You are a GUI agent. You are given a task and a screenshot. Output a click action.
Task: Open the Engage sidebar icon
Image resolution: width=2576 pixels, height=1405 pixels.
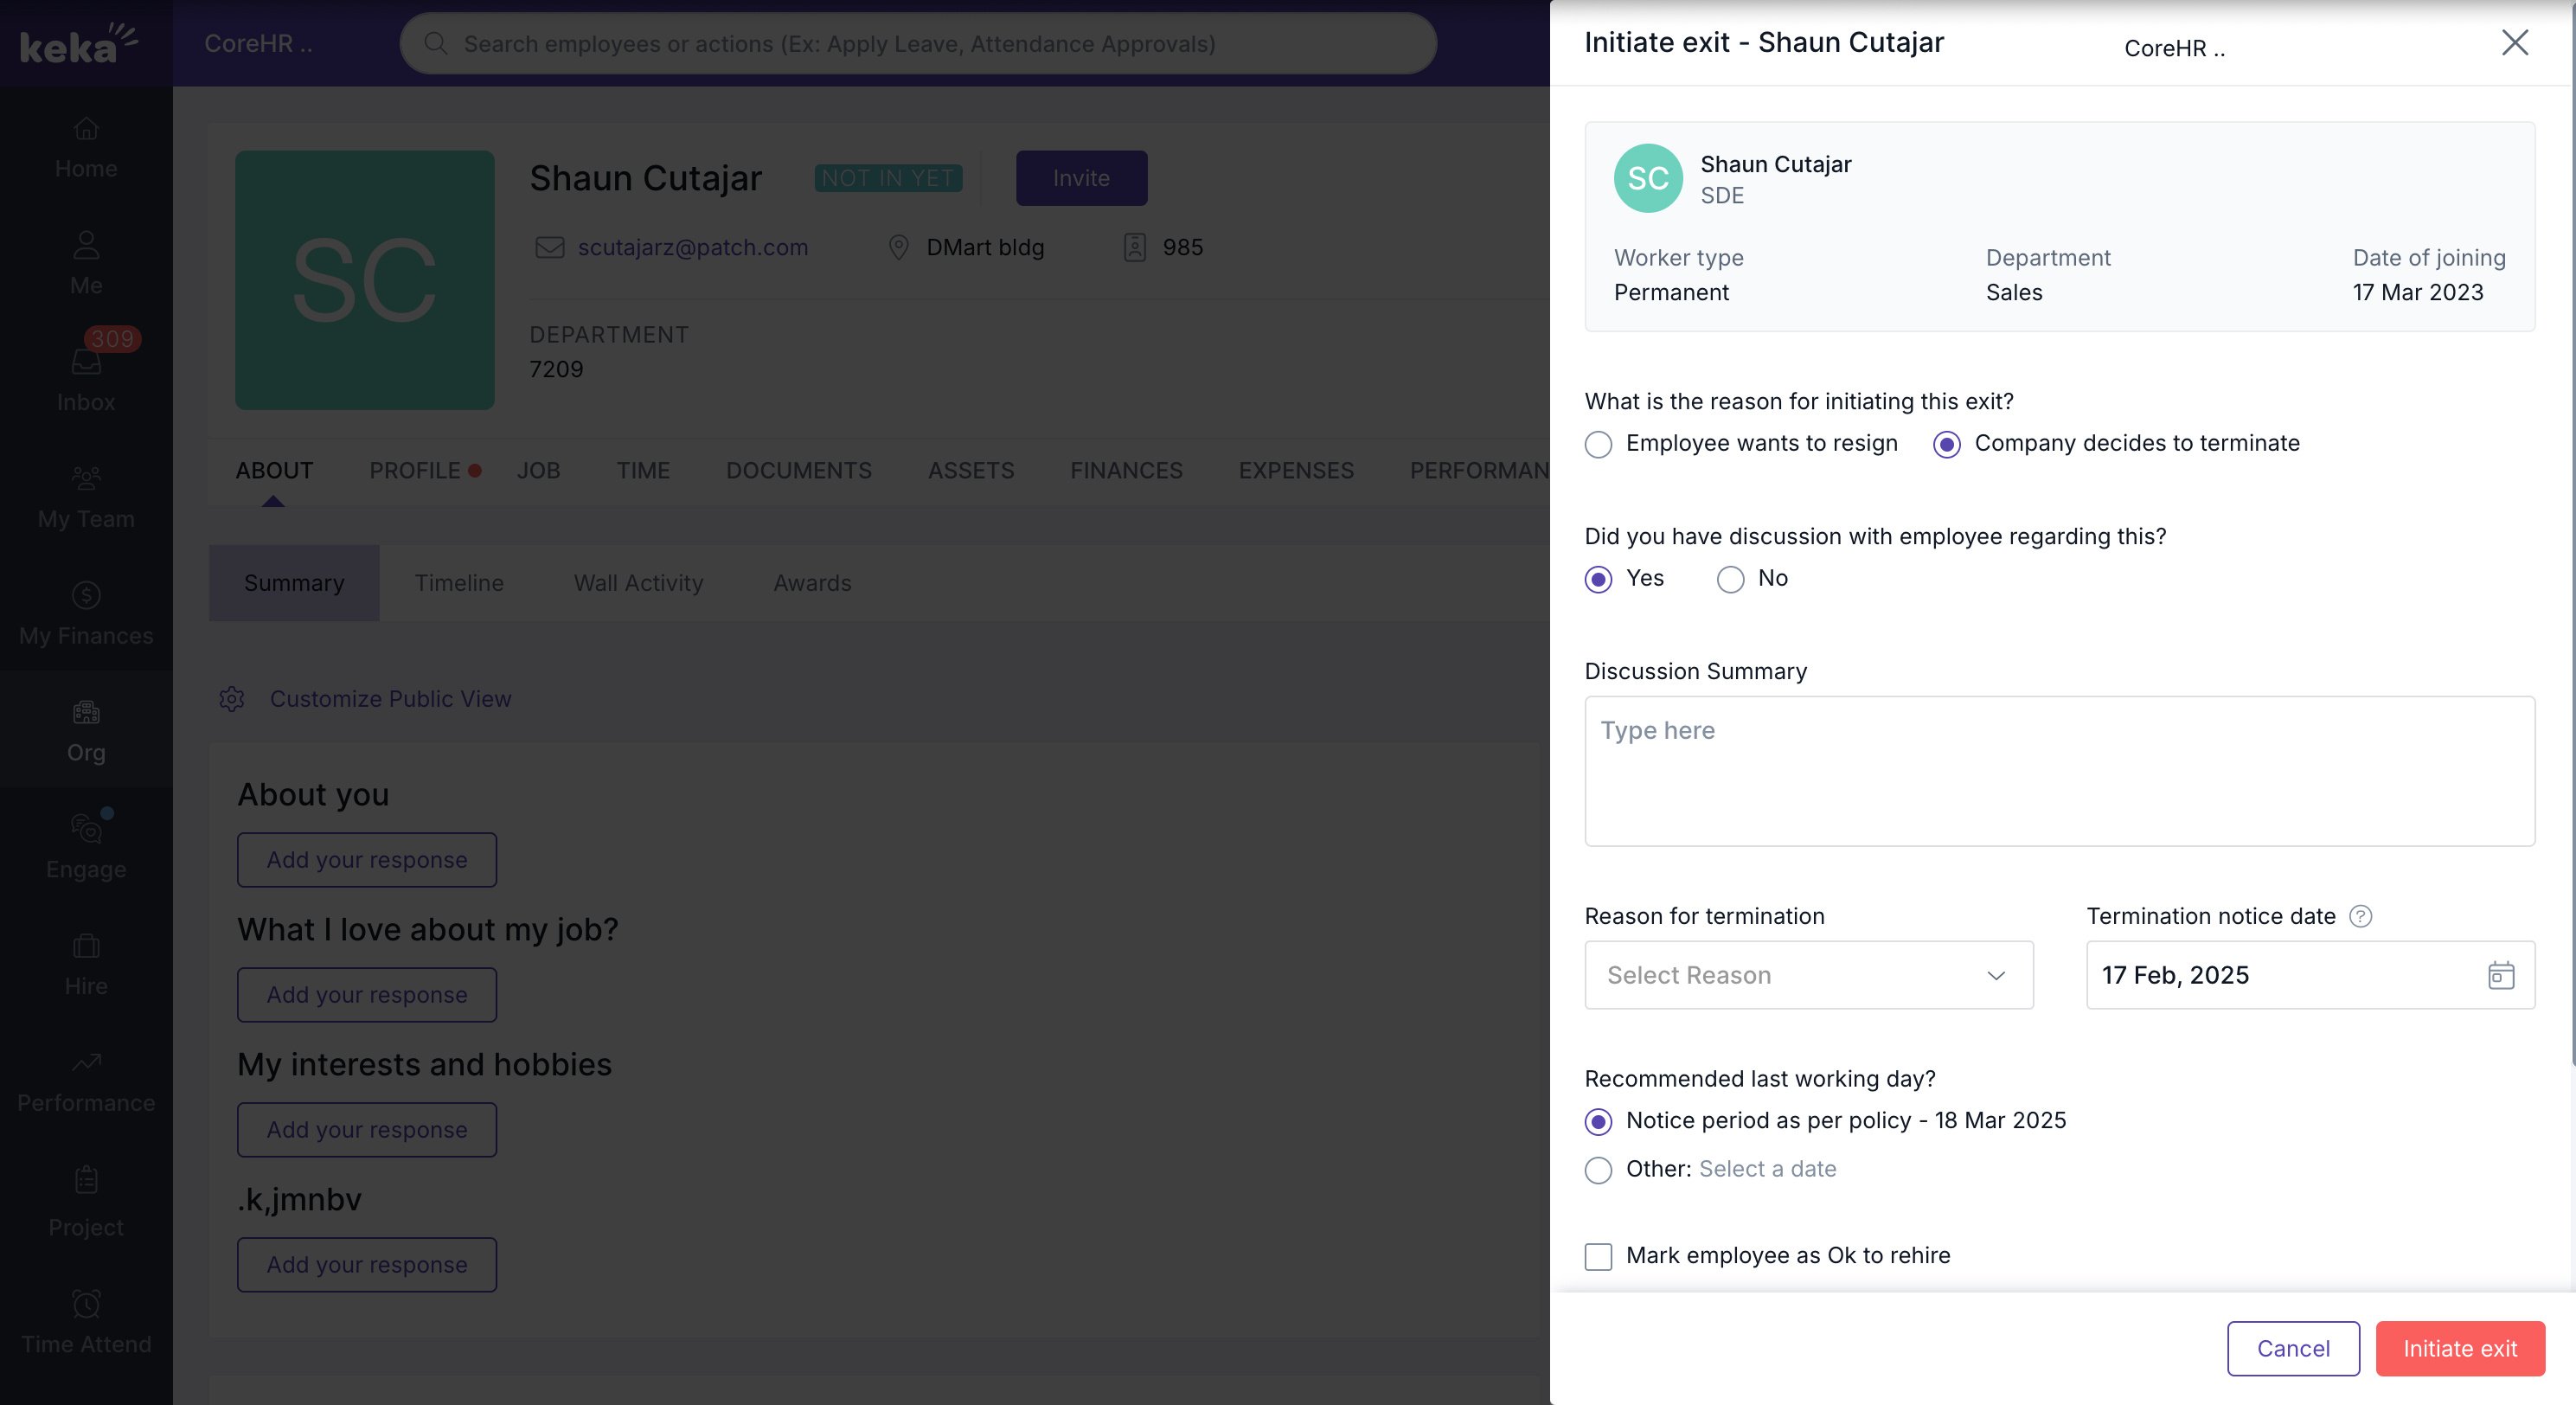[x=86, y=829]
